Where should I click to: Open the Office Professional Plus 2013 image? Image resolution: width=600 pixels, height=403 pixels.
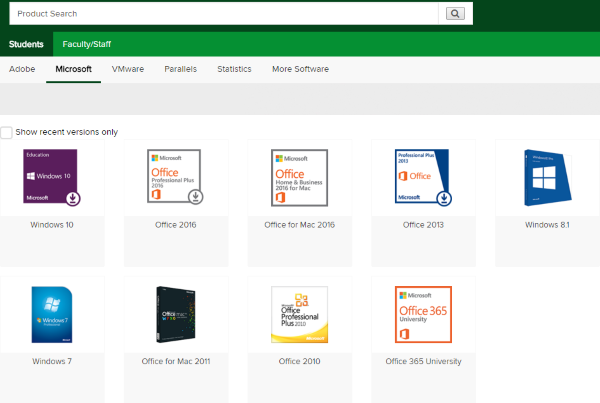[422, 176]
